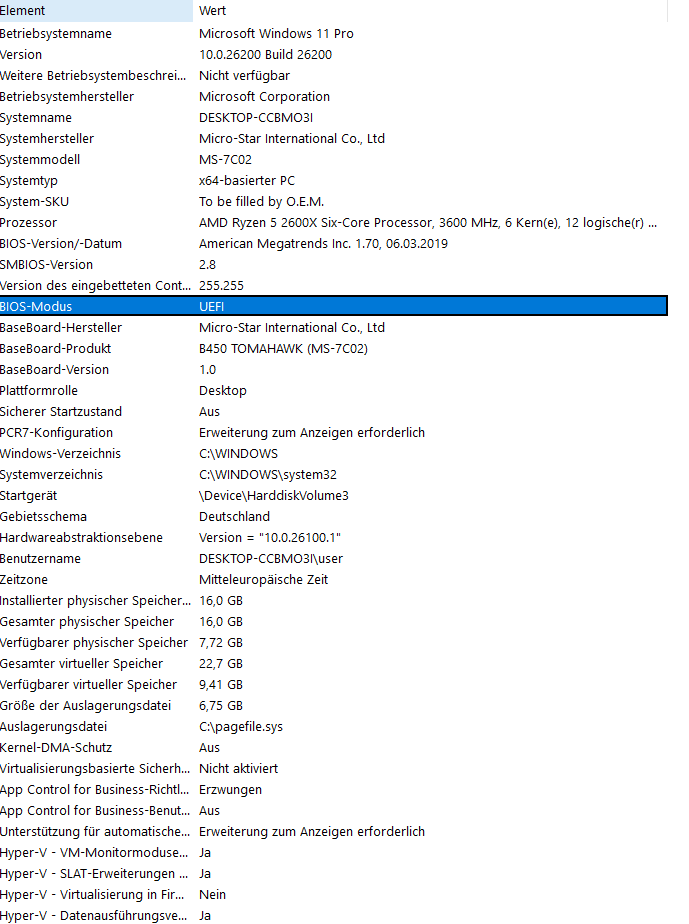Select the Systemmodell row

pyautogui.click(x=334, y=160)
